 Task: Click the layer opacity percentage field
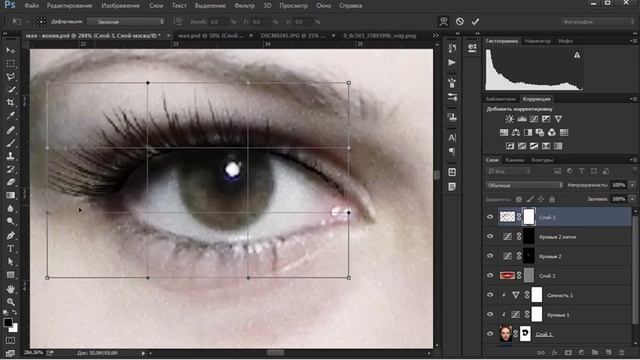[619, 185]
